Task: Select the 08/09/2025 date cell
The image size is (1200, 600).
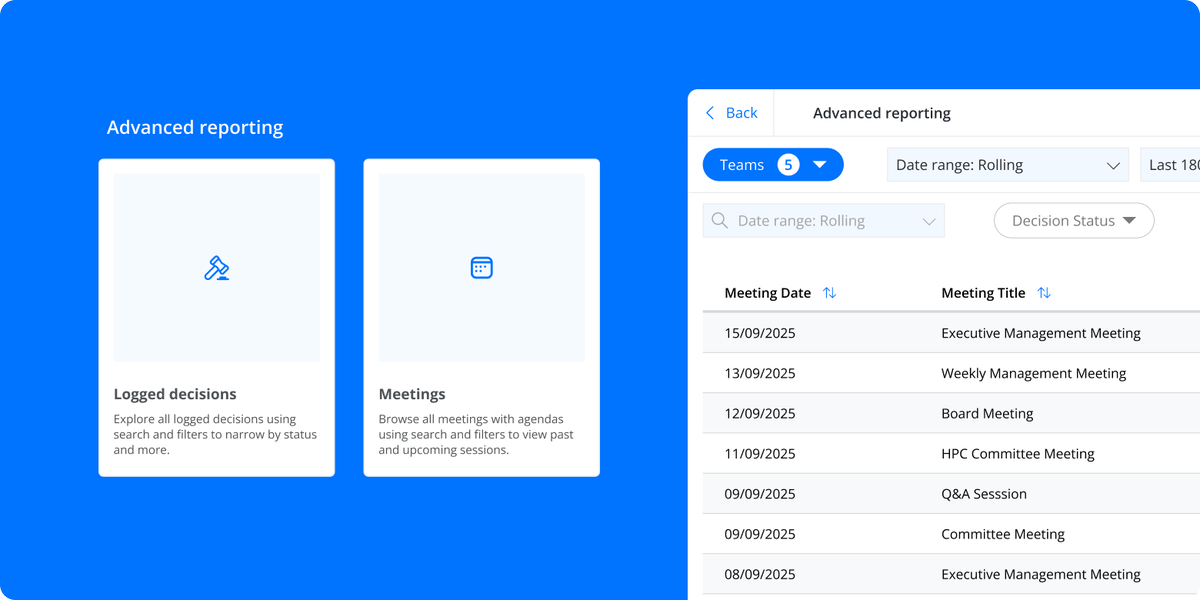Action: point(760,574)
